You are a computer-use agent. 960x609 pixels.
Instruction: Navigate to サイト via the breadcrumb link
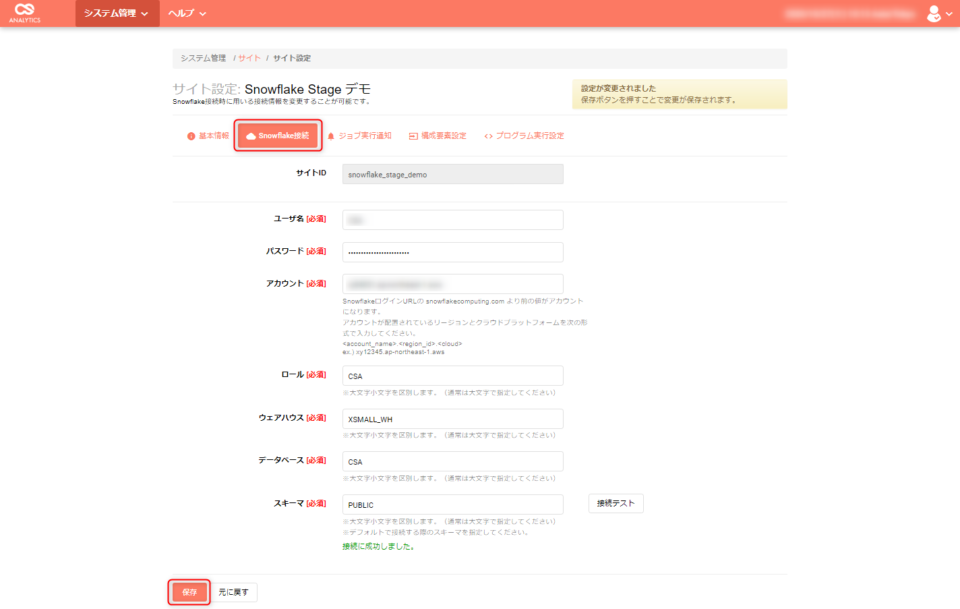(249, 58)
